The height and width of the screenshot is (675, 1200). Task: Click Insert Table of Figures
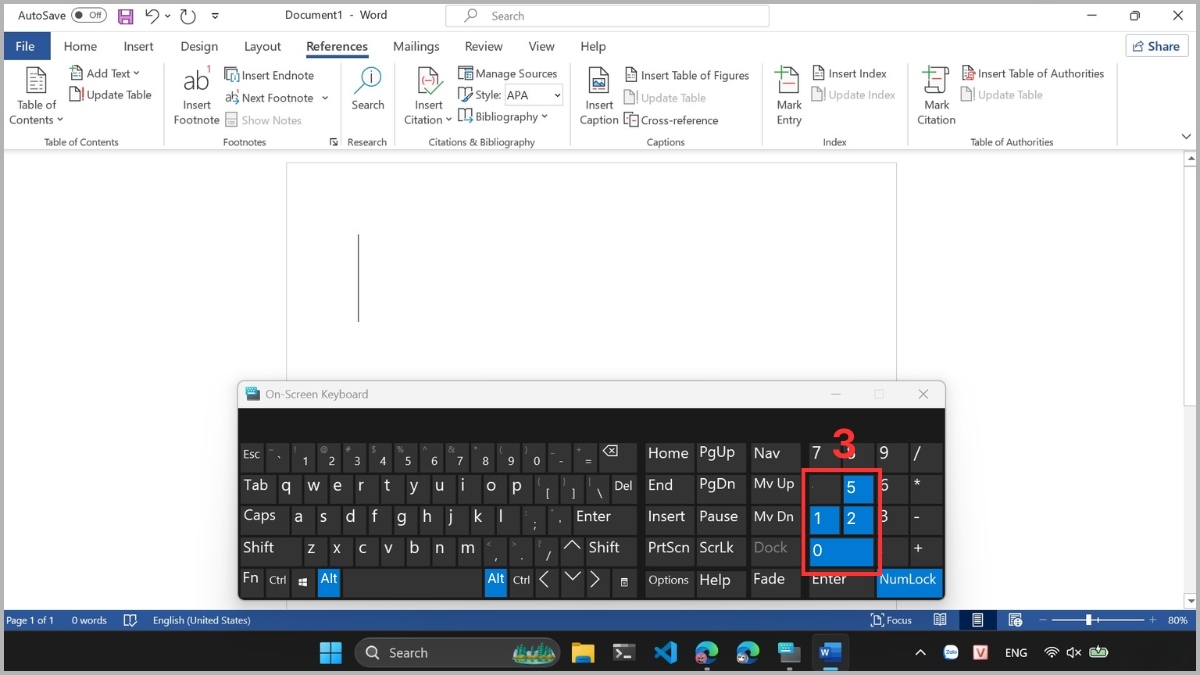686,75
